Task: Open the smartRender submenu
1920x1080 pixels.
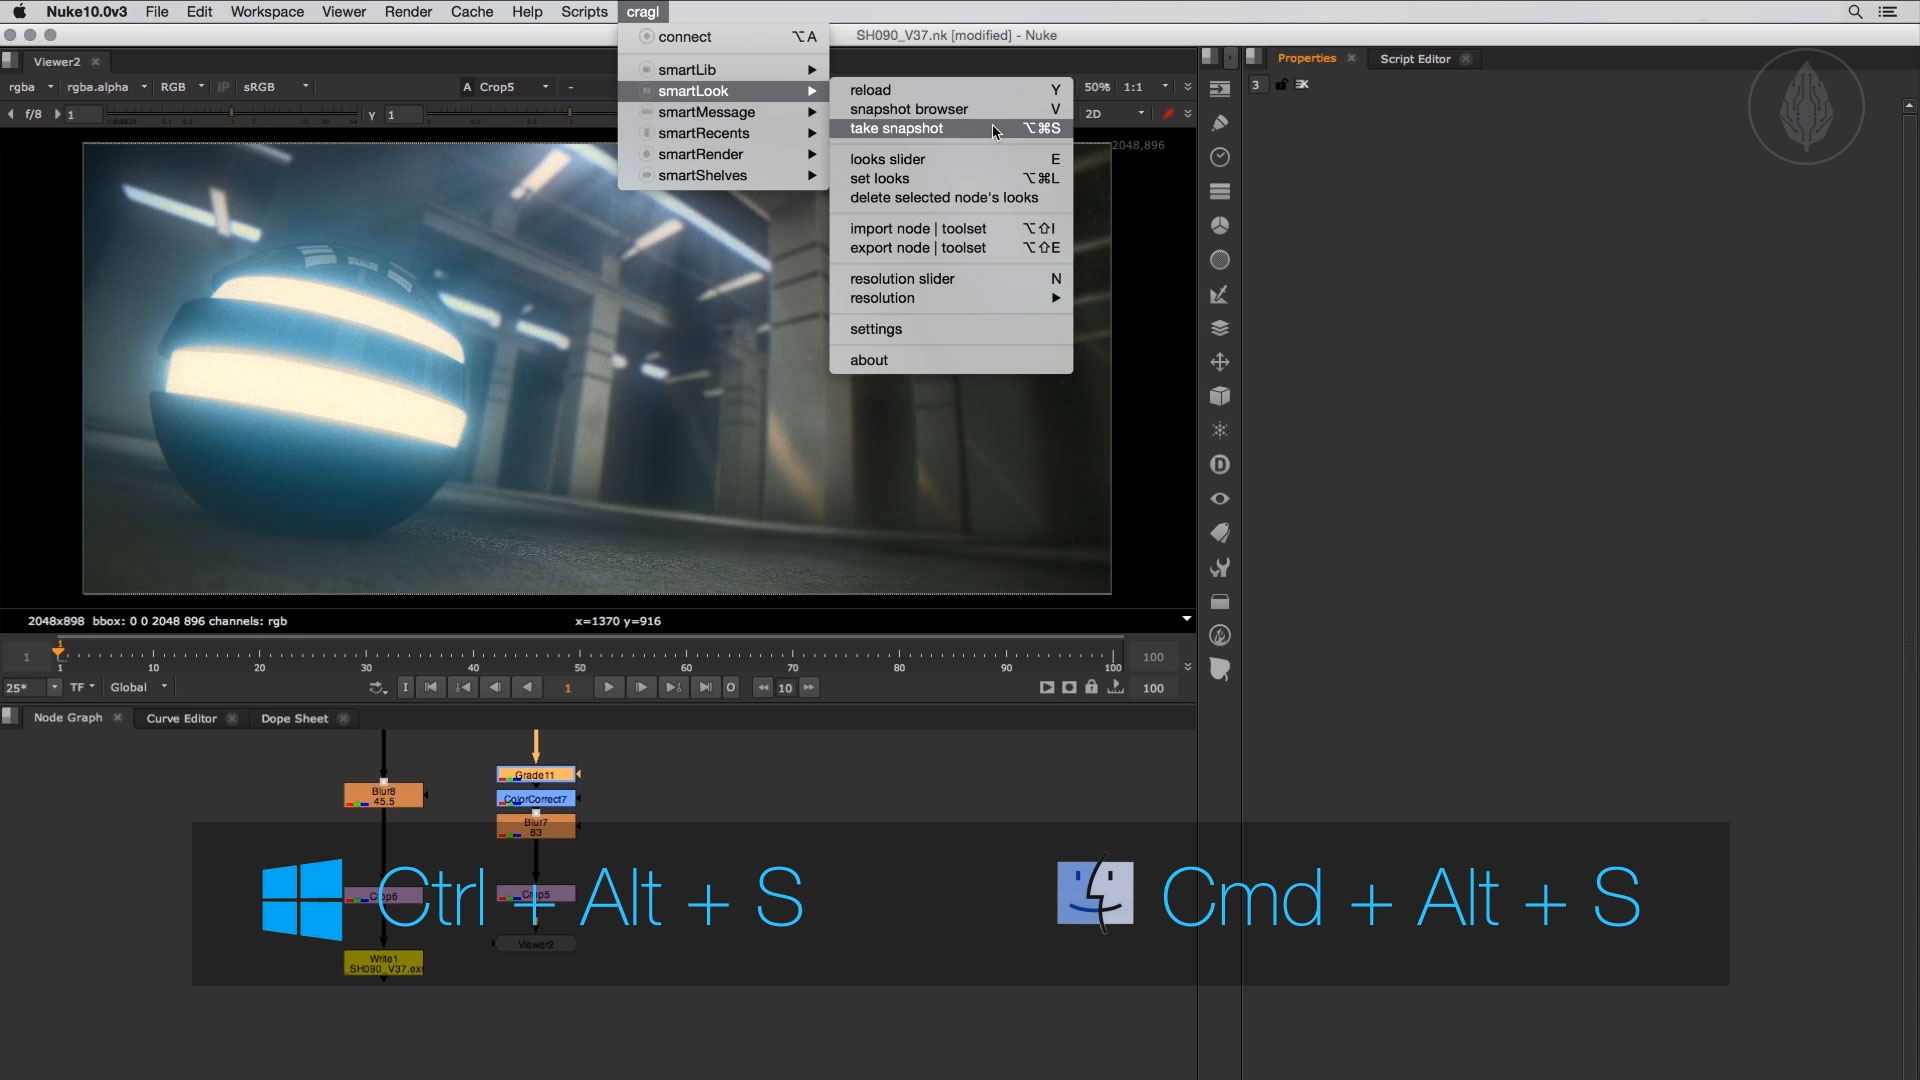Action: tap(723, 154)
